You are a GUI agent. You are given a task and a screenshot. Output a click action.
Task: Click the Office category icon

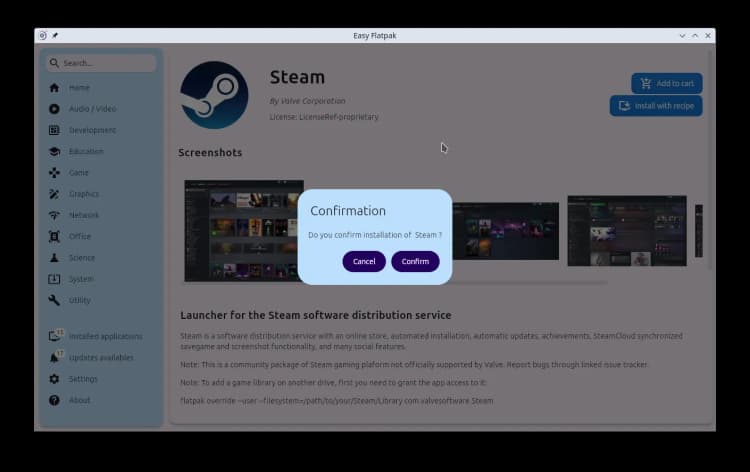[54, 236]
